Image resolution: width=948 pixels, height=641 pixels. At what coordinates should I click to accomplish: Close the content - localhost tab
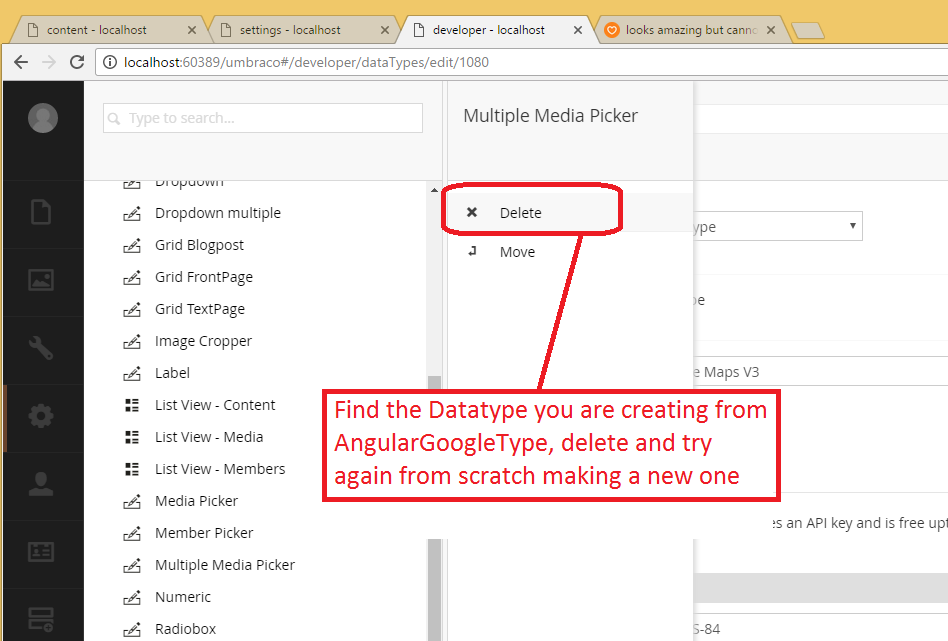(192, 30)
